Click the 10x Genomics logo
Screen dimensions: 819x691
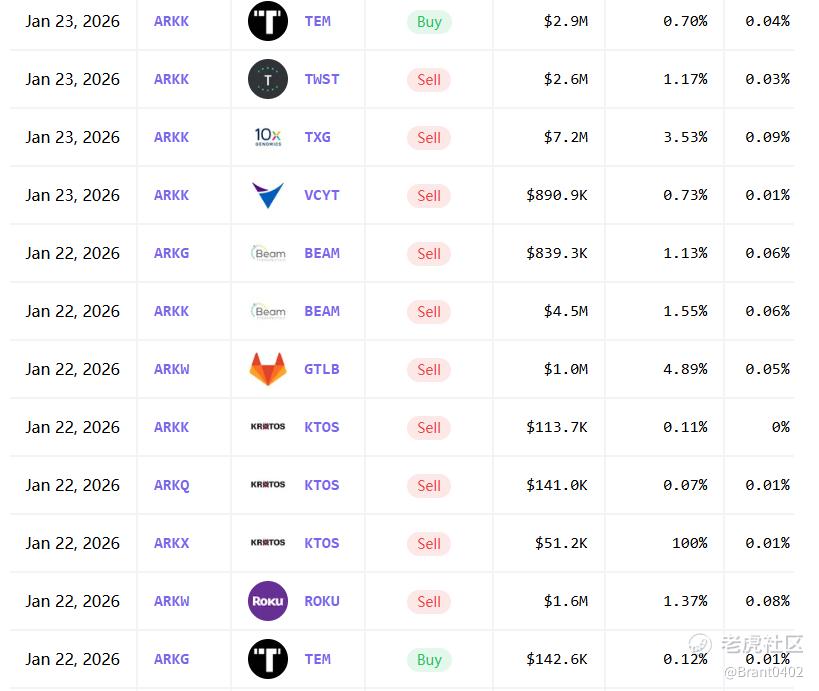(268, 137)
